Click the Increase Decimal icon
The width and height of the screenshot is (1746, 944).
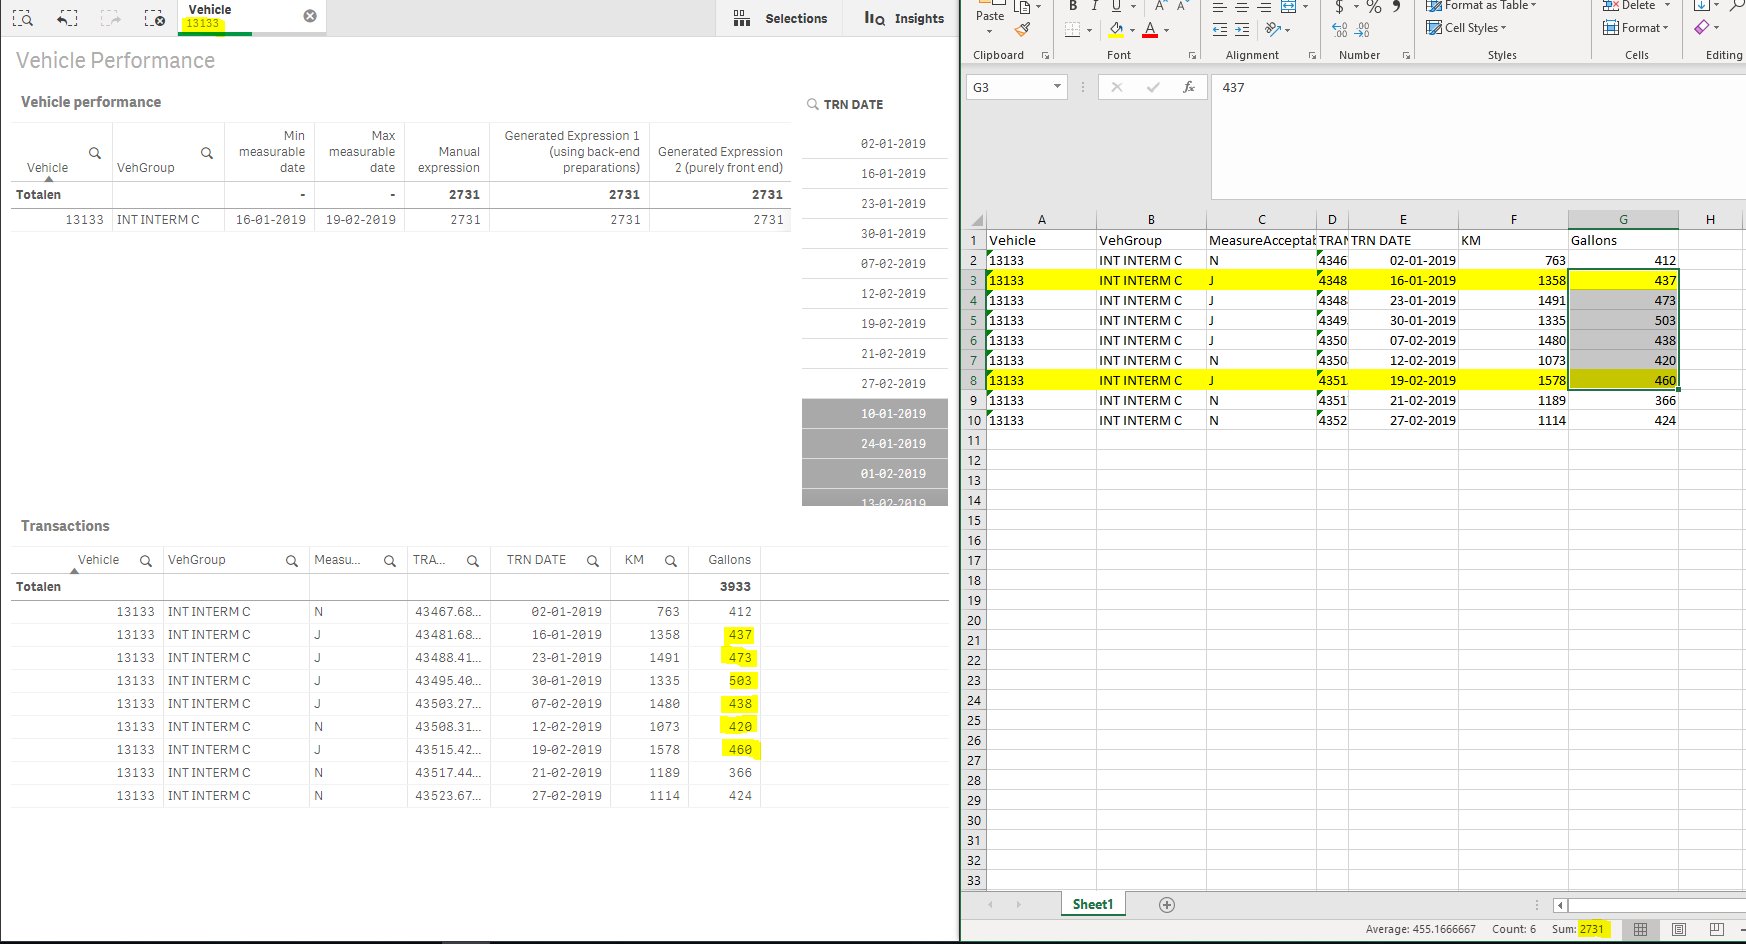[1340, 30]
